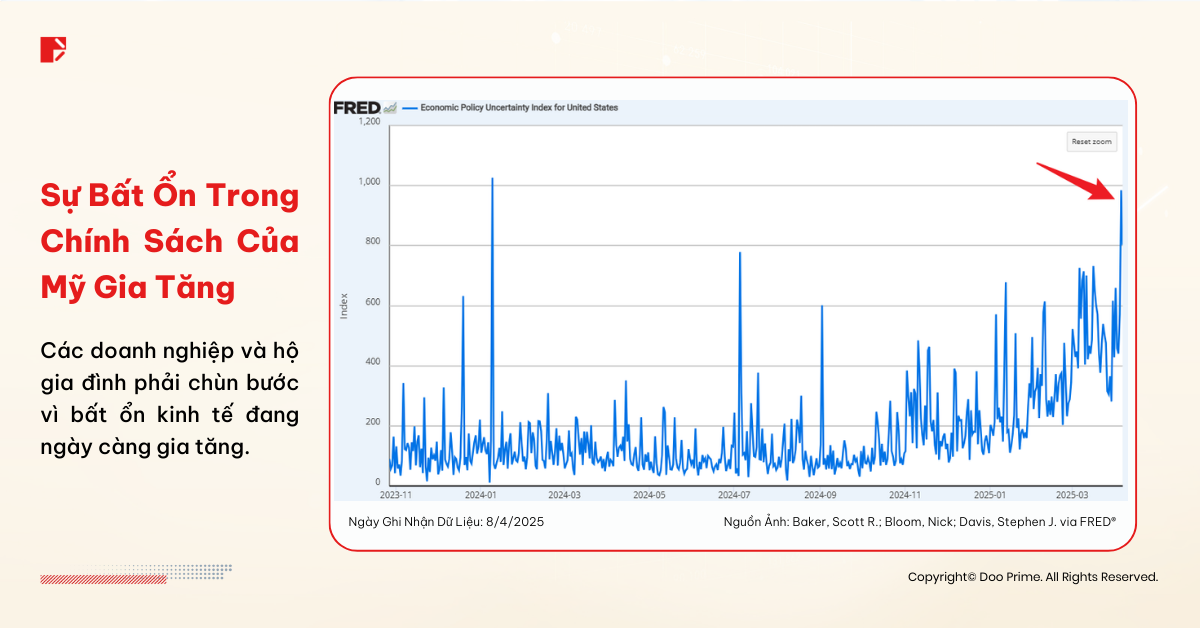This screenshot has width=1200, height=628.
Task: Click the 2023-11 x-axis label
Action: tap(395, 494)
